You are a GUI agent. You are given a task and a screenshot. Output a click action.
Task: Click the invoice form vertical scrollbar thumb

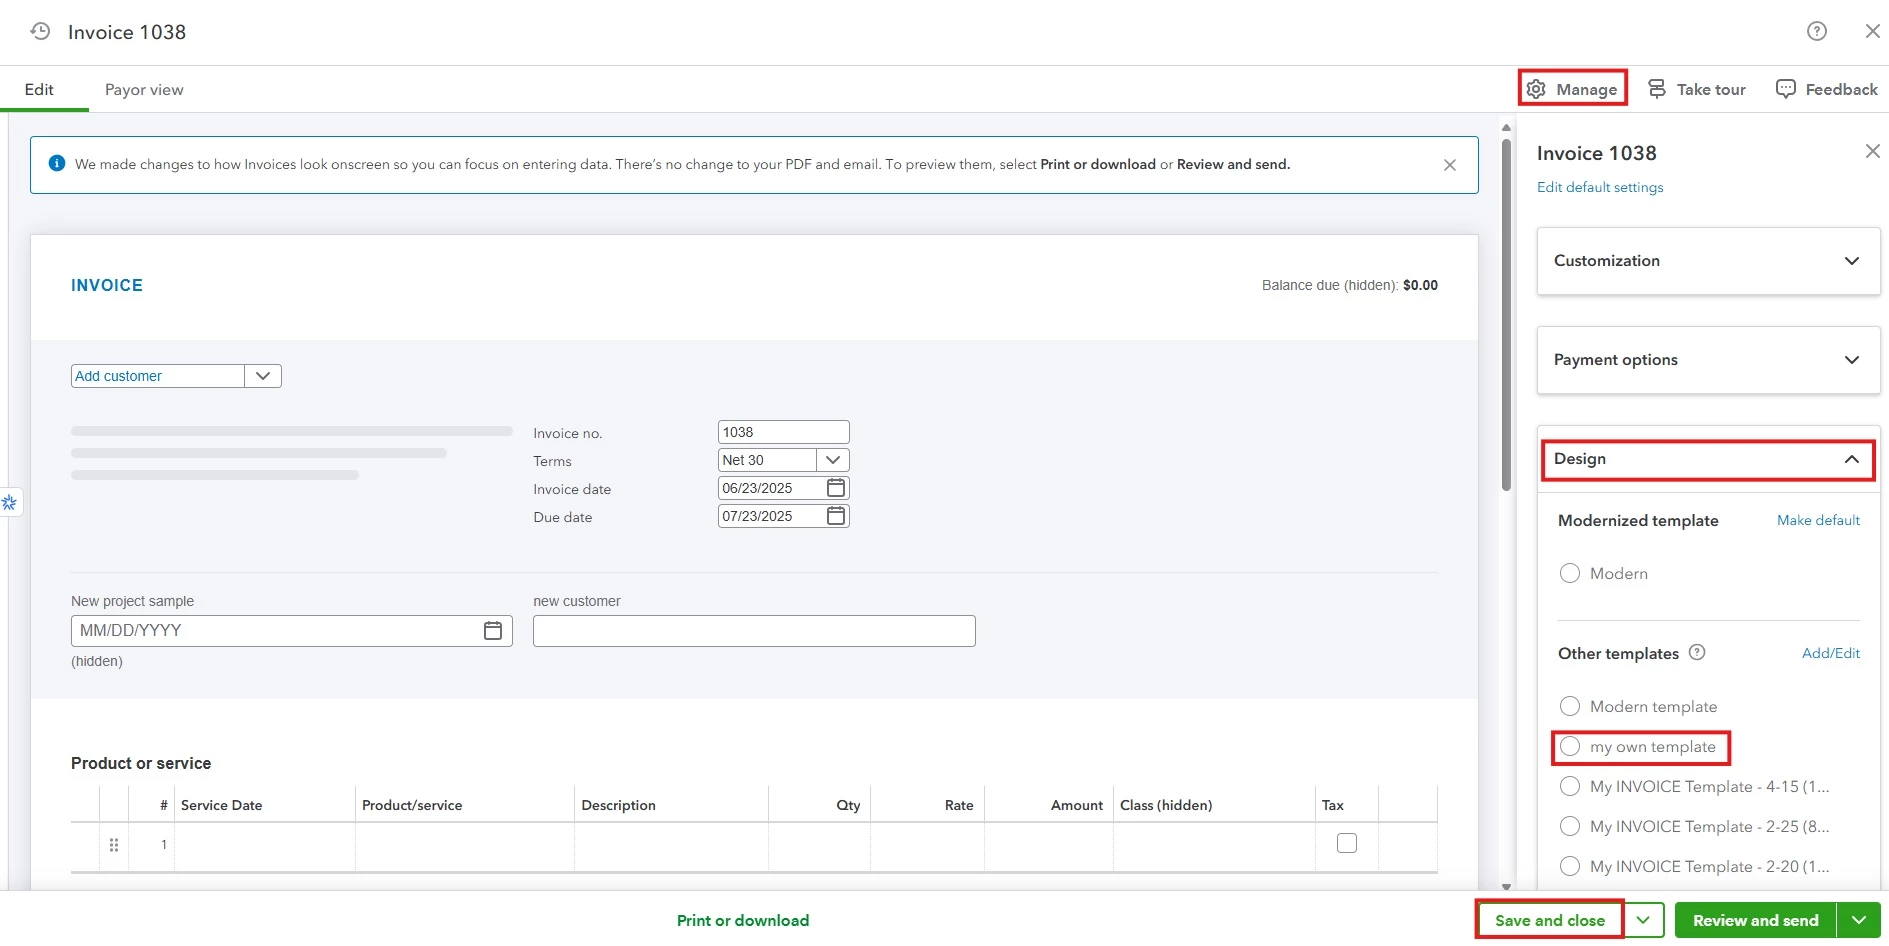click(x=1506, y=314)
